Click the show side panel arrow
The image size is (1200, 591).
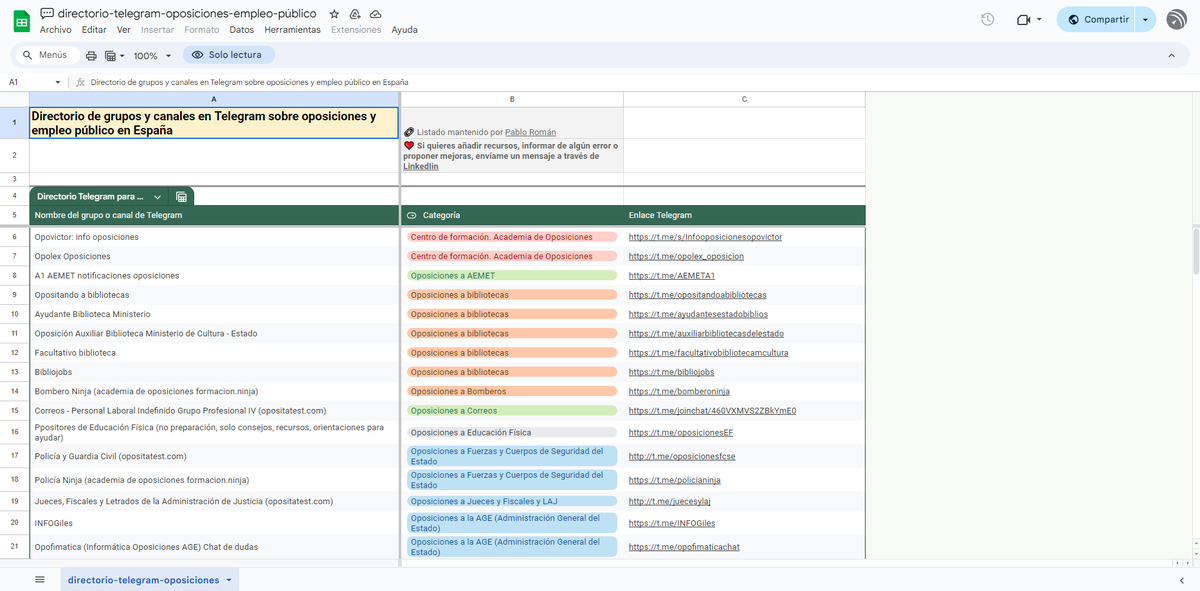point(1181,580)
